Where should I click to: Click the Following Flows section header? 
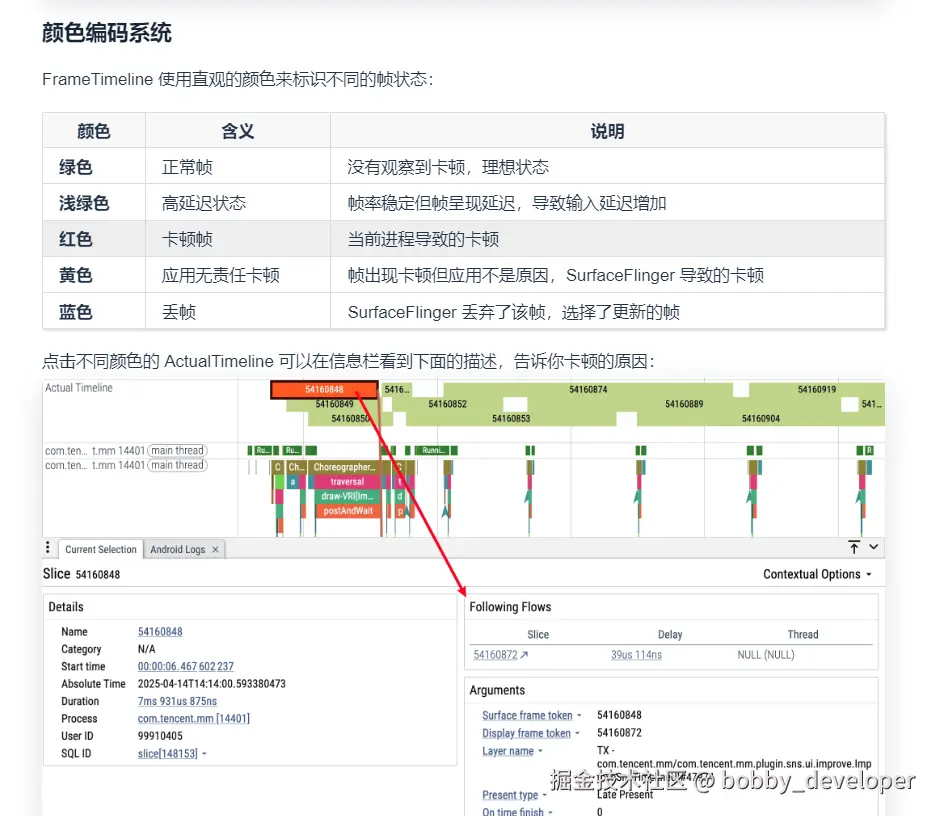click(510, 607)
